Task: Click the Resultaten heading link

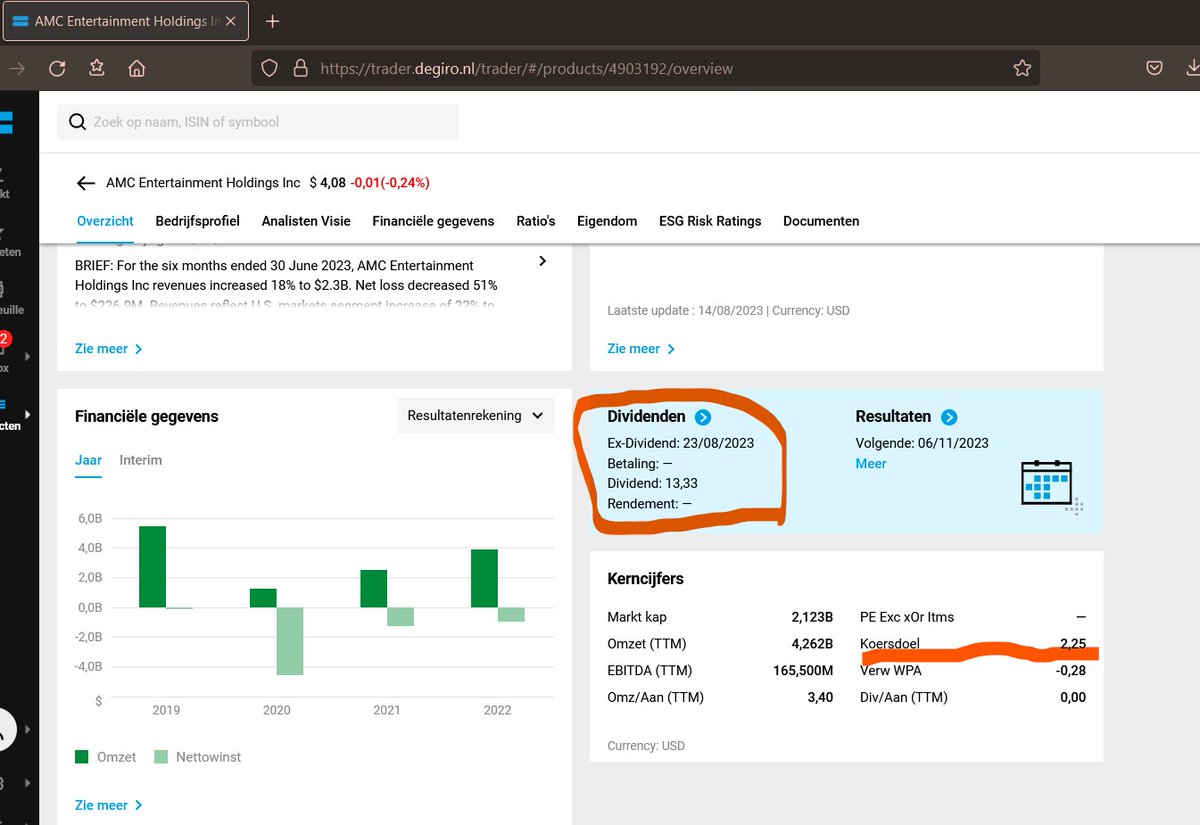Action: click(893, 417)
